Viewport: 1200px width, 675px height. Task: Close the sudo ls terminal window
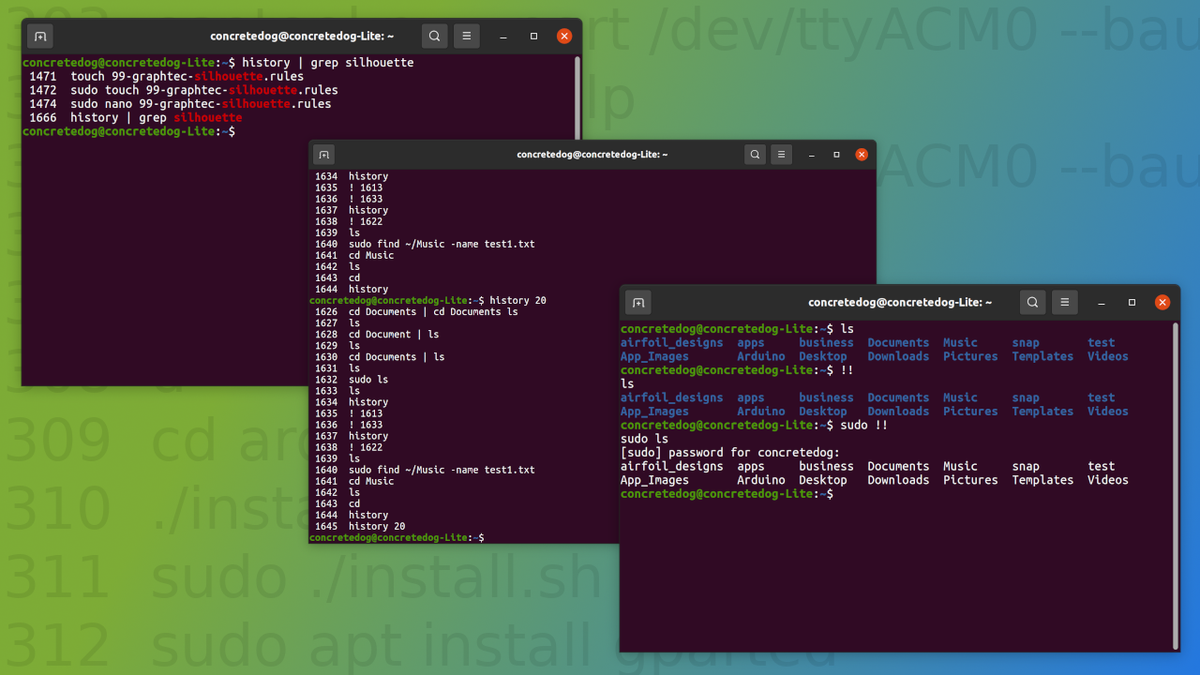1162,302
